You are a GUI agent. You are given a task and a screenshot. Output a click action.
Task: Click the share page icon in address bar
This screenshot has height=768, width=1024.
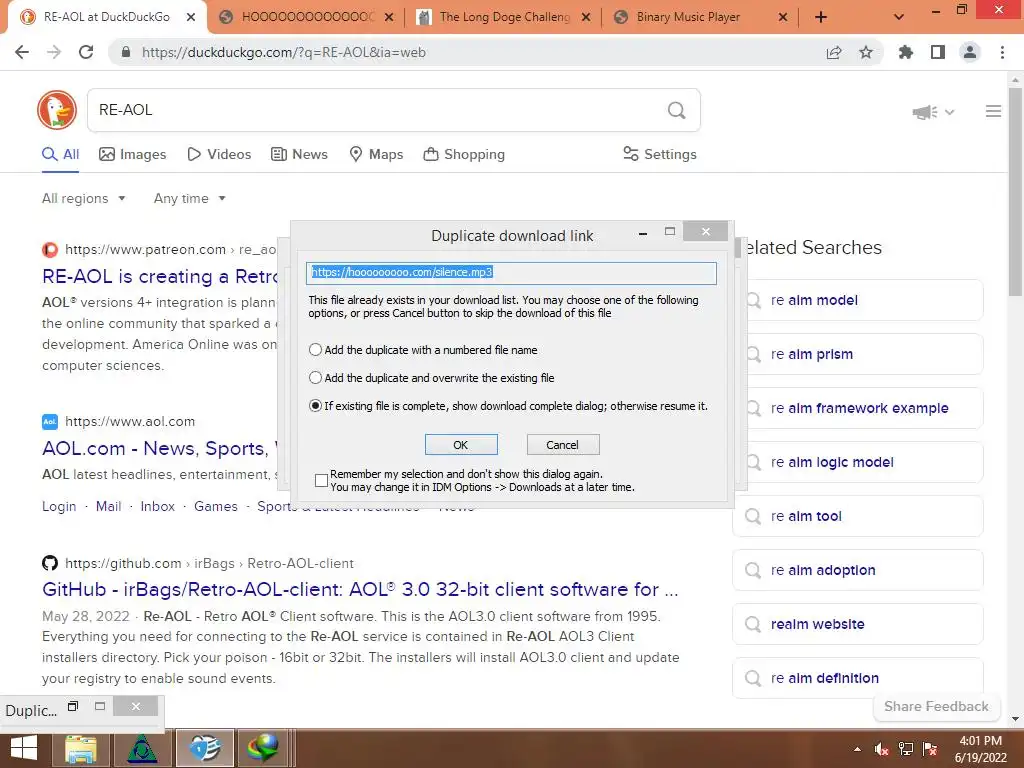point(834,52)
